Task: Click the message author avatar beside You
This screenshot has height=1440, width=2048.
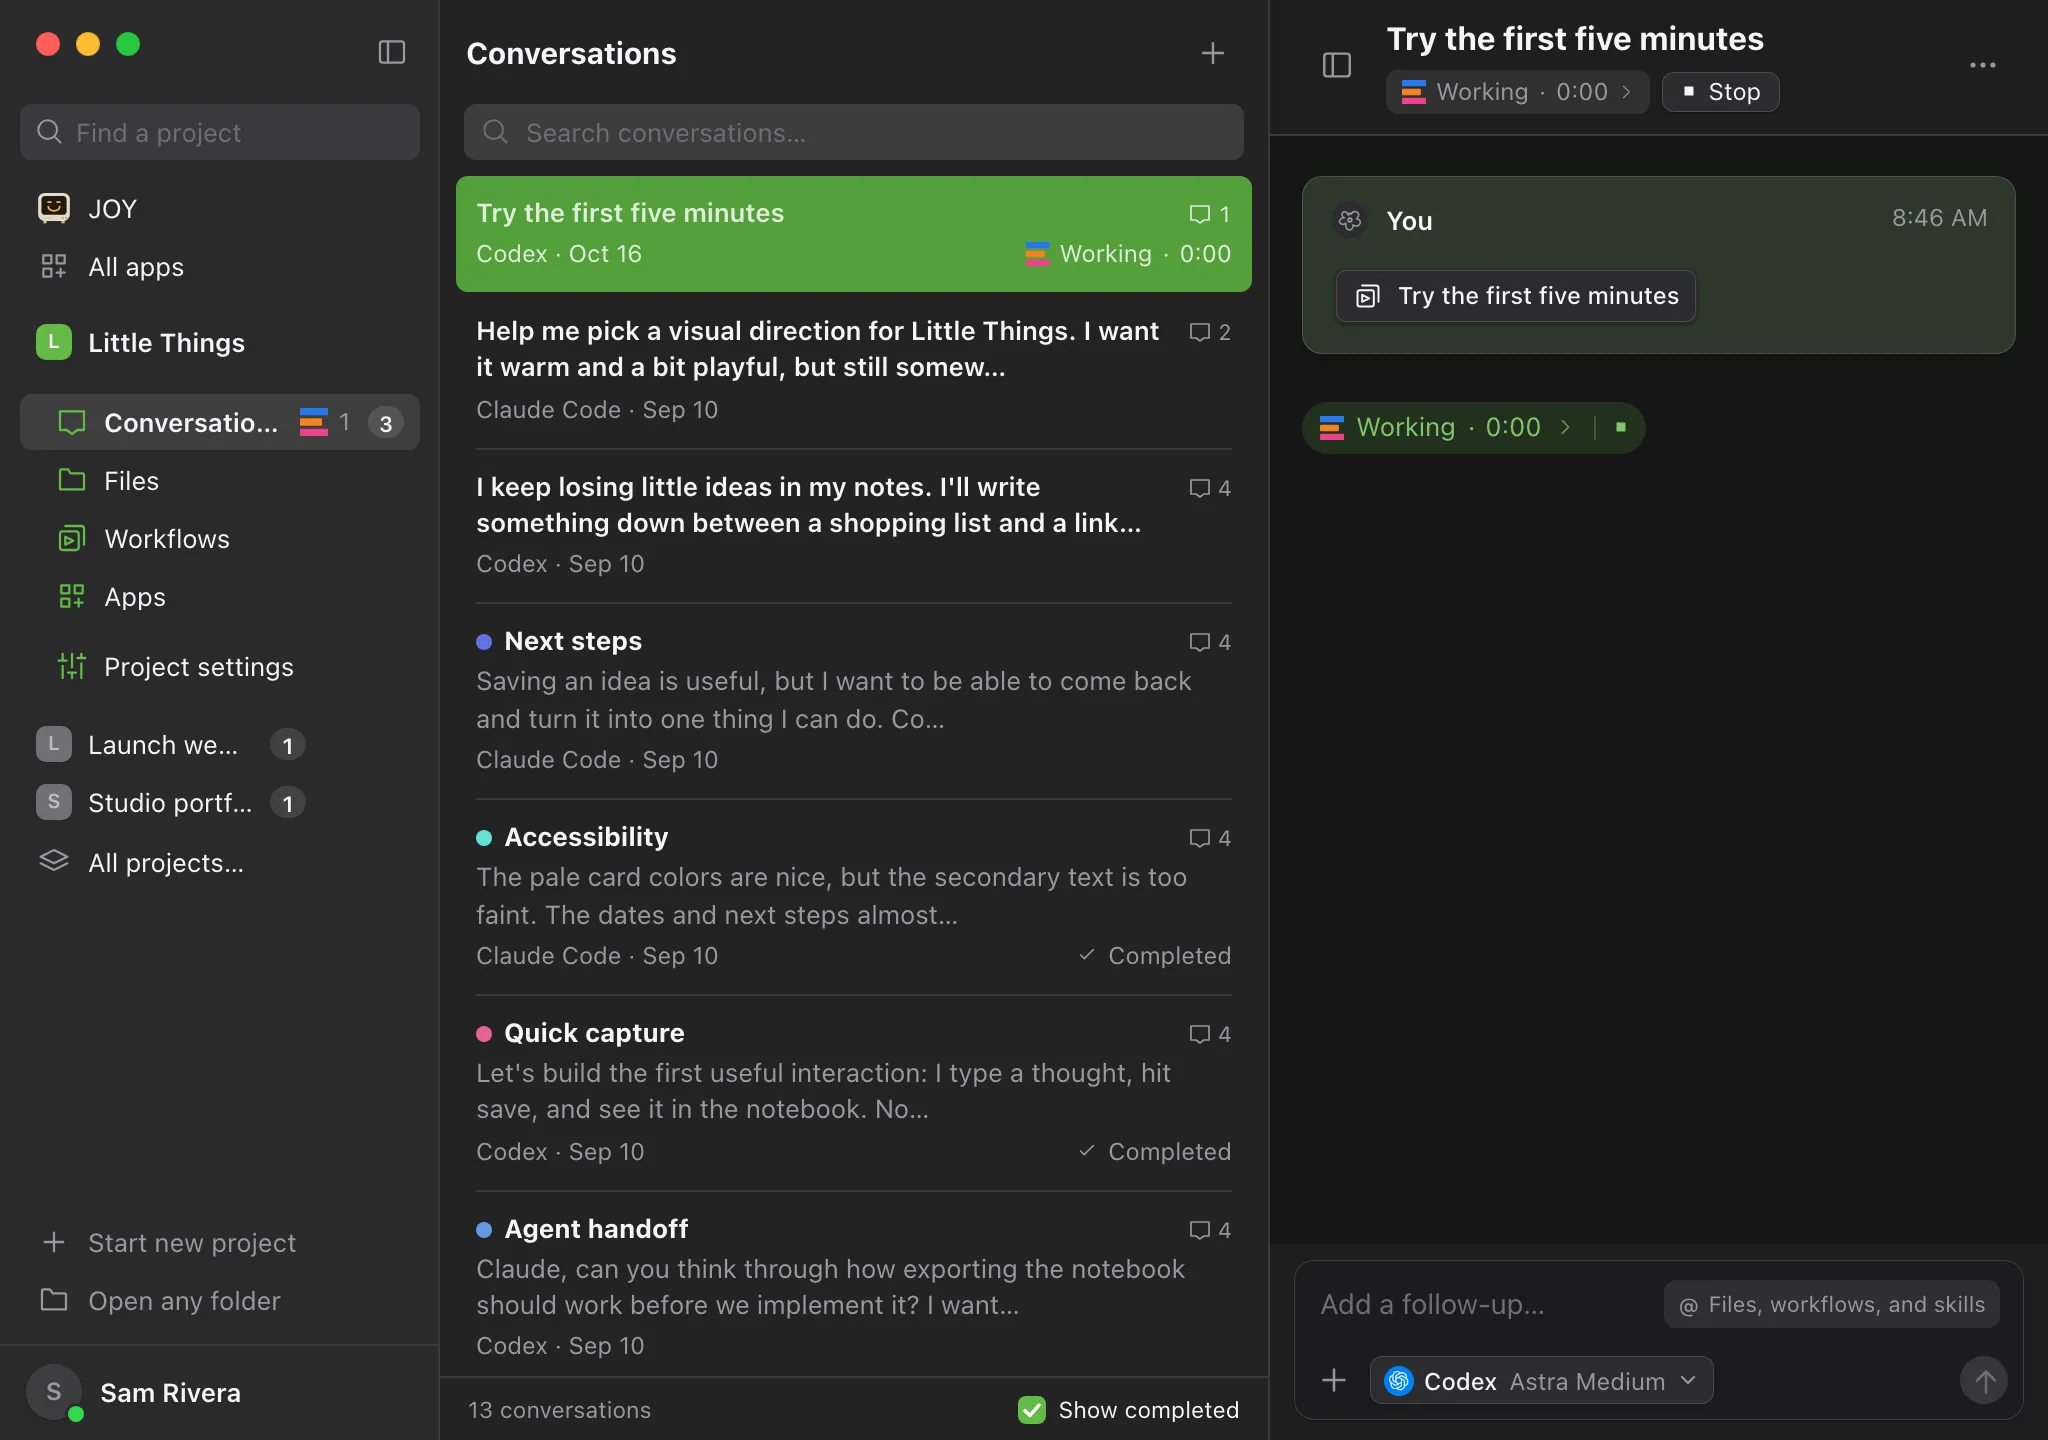Action: (x=1350, y=220)
